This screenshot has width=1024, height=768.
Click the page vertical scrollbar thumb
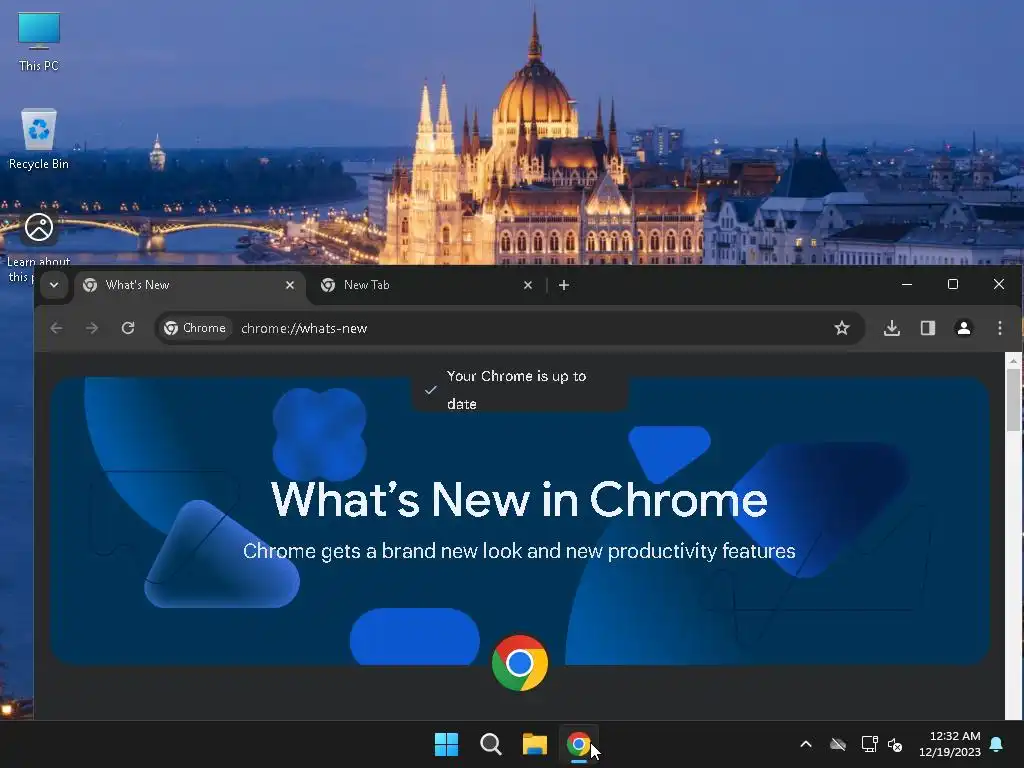coord(1013,400)
